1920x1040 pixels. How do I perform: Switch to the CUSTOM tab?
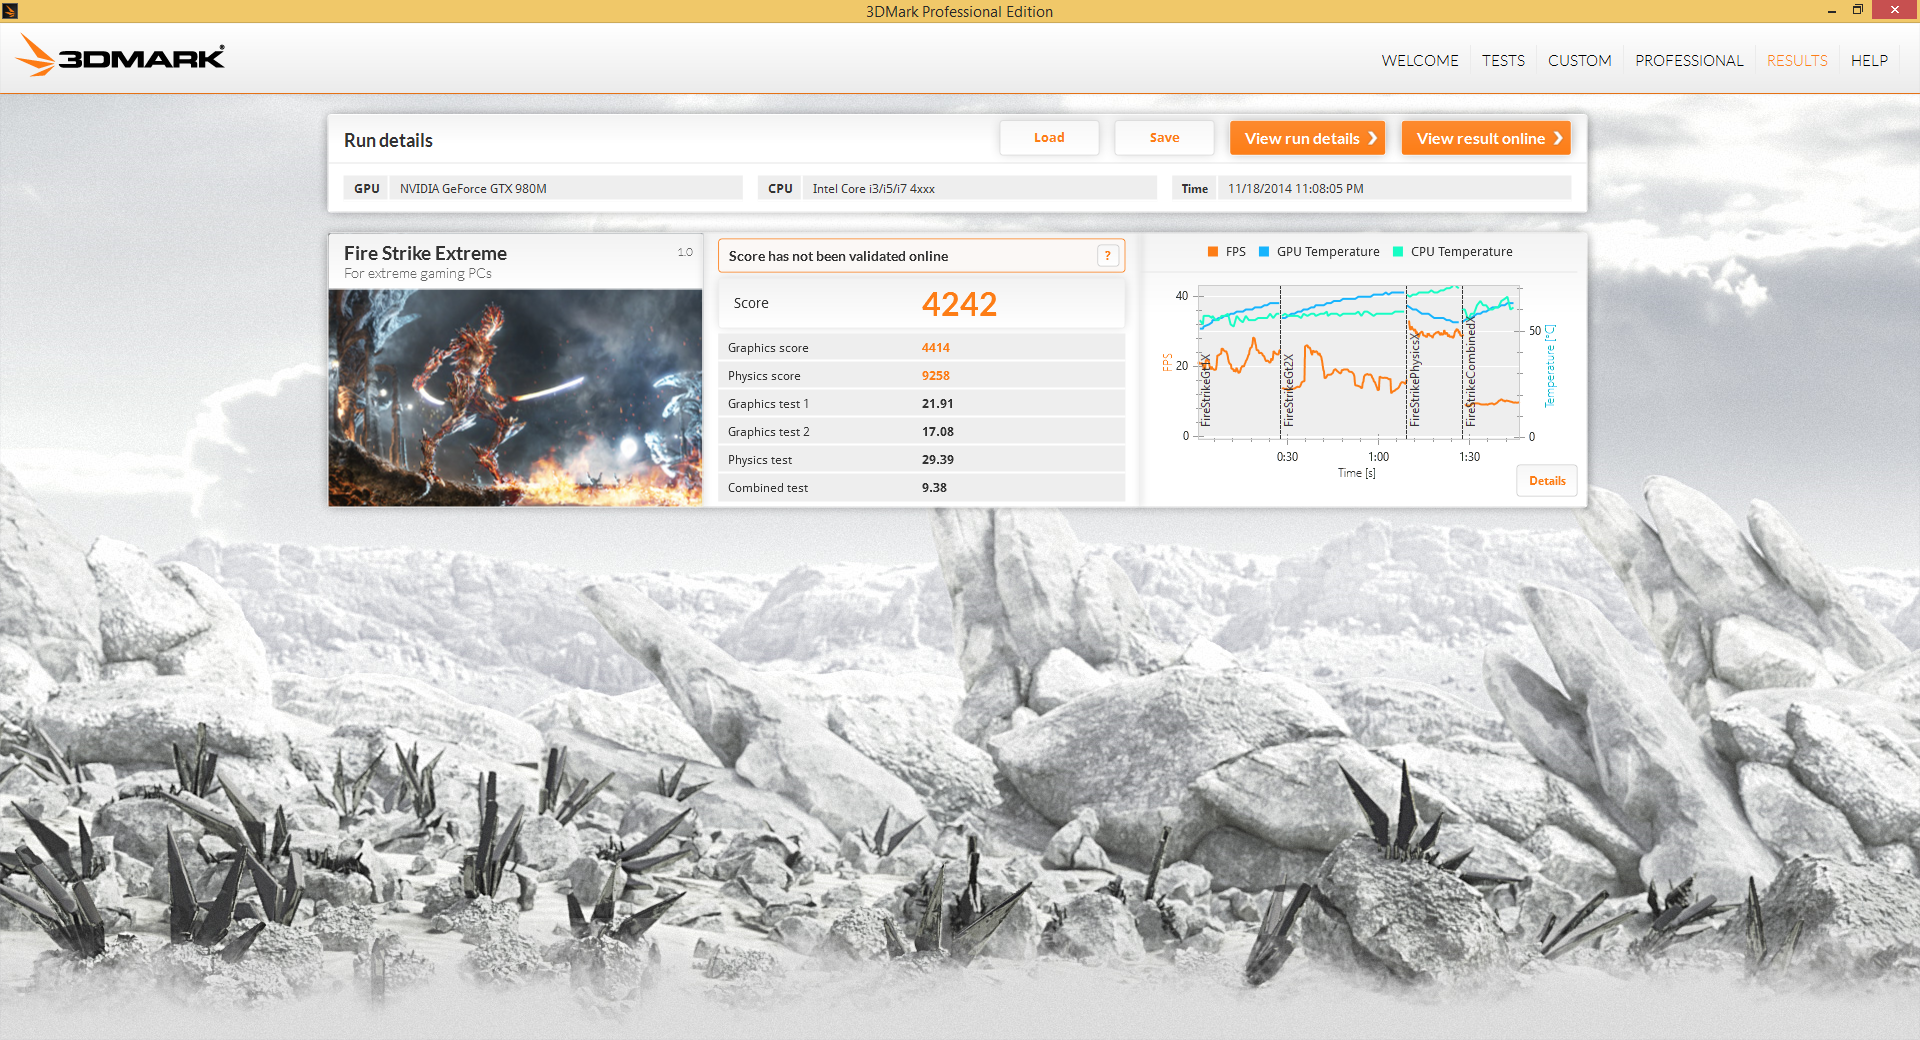(x=1579, y=61)
